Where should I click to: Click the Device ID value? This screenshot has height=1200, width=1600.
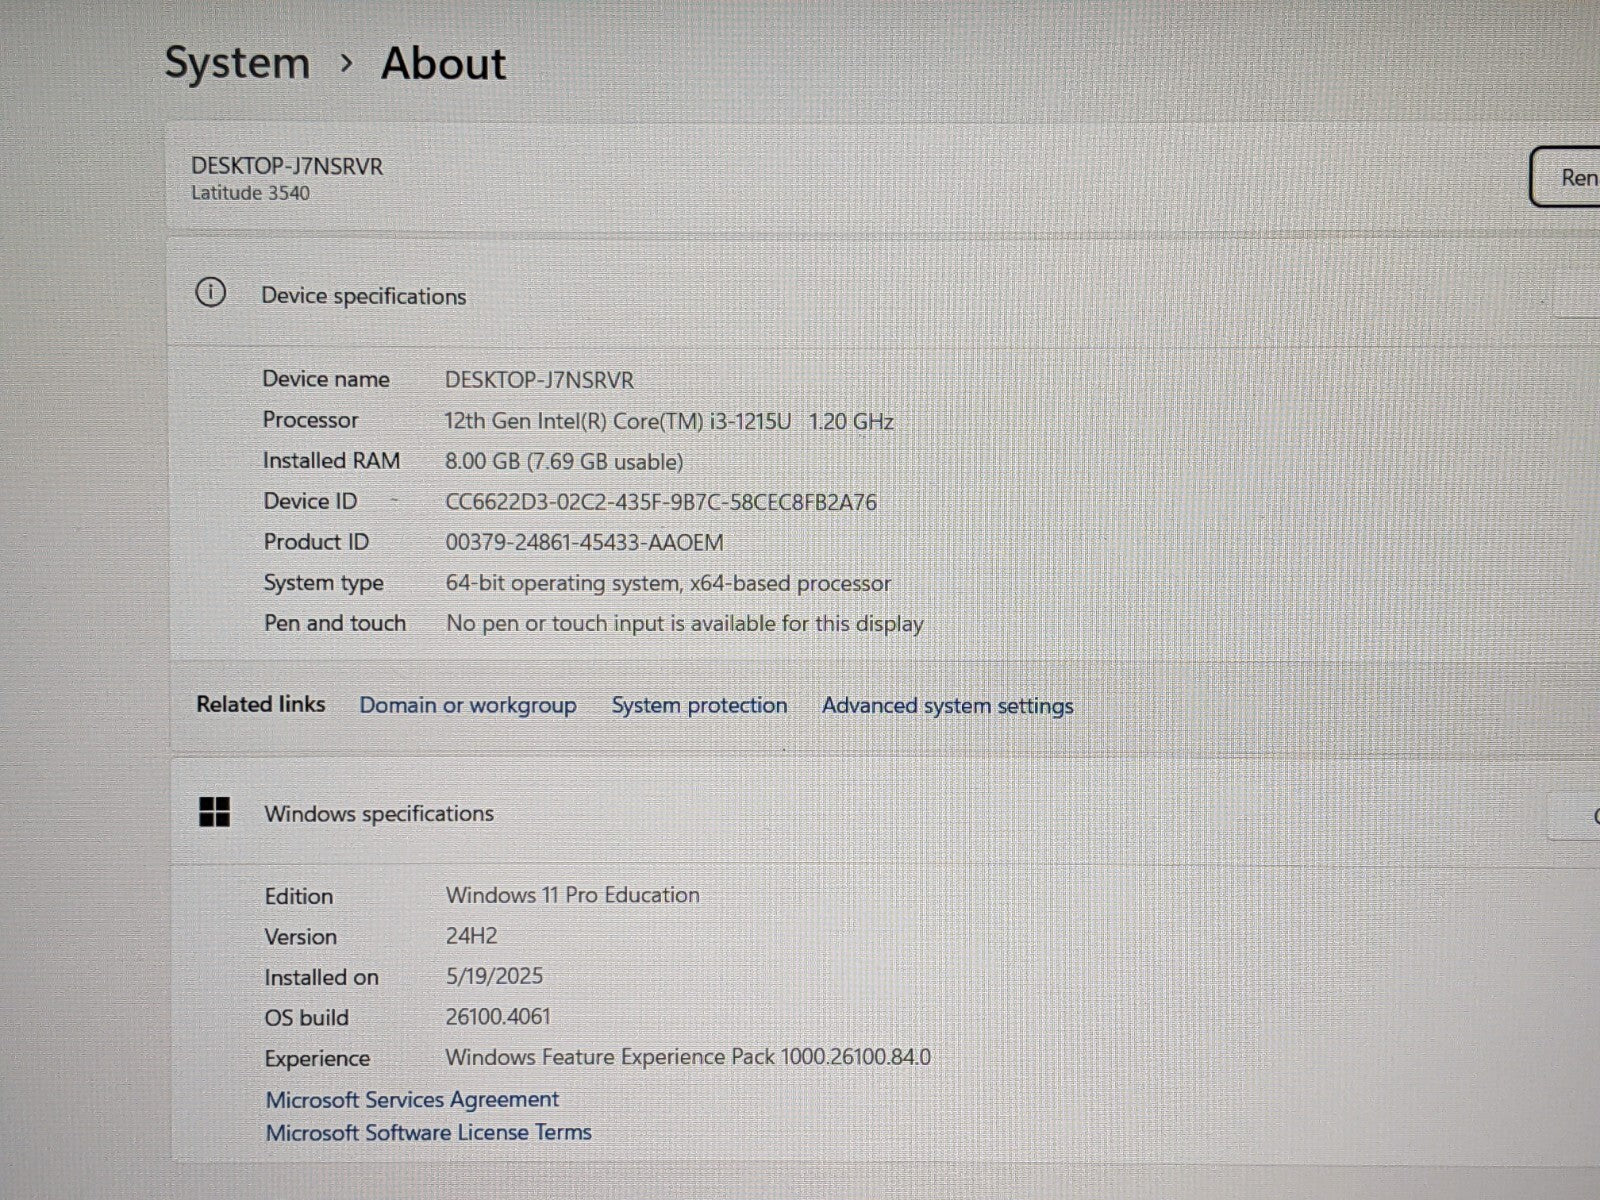pyautogui.click(x=660, y=502)
